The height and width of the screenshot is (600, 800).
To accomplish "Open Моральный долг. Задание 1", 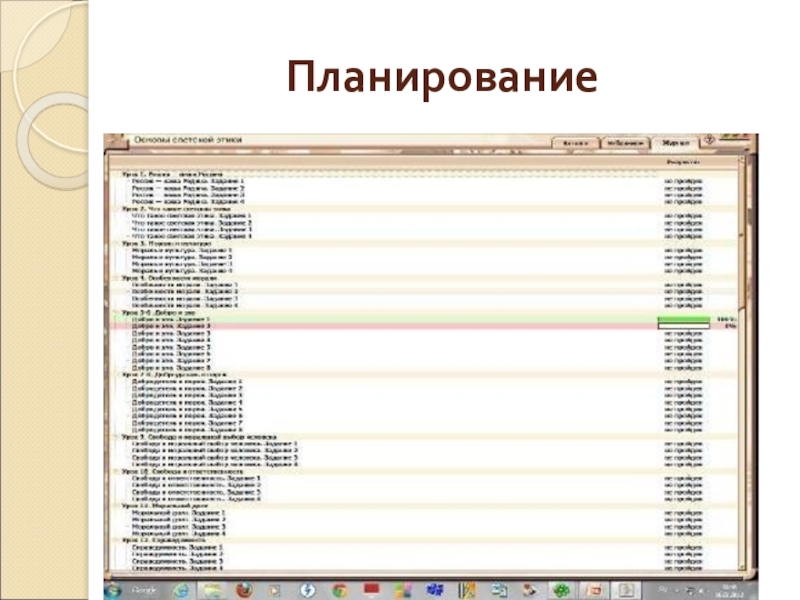I will pyautogui.click(x=179, y=513).
